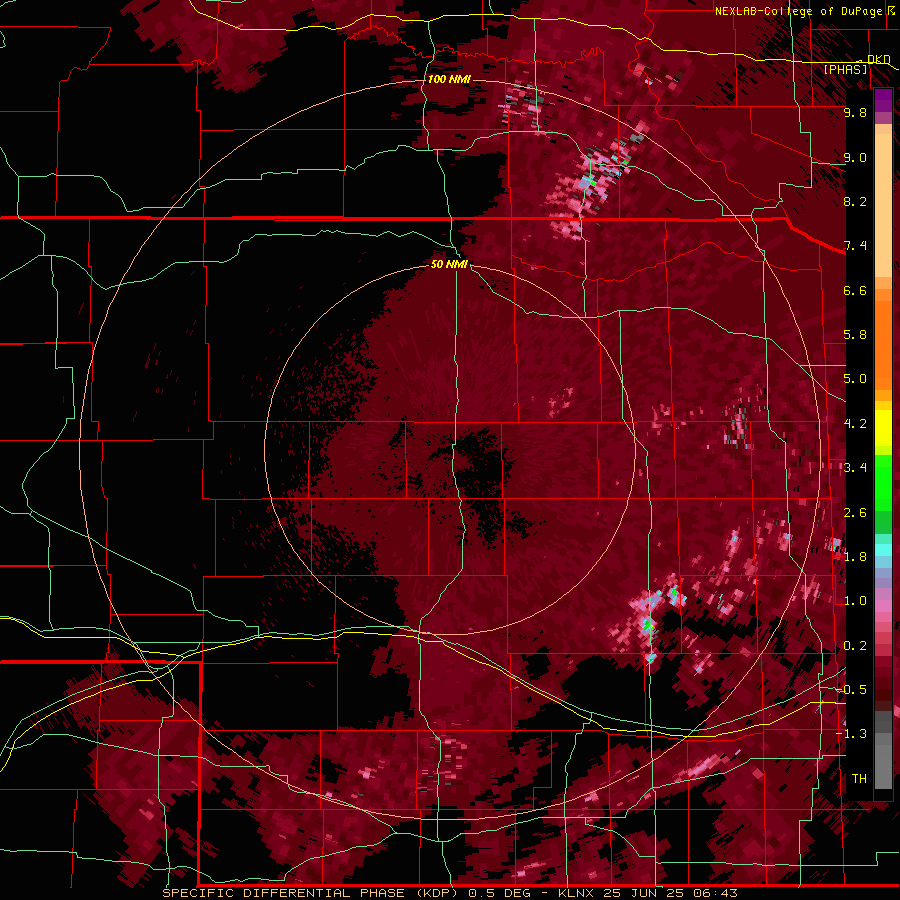Click the 5.0 scale value
This screenshot has width=900, height=900.
[855, 379]
